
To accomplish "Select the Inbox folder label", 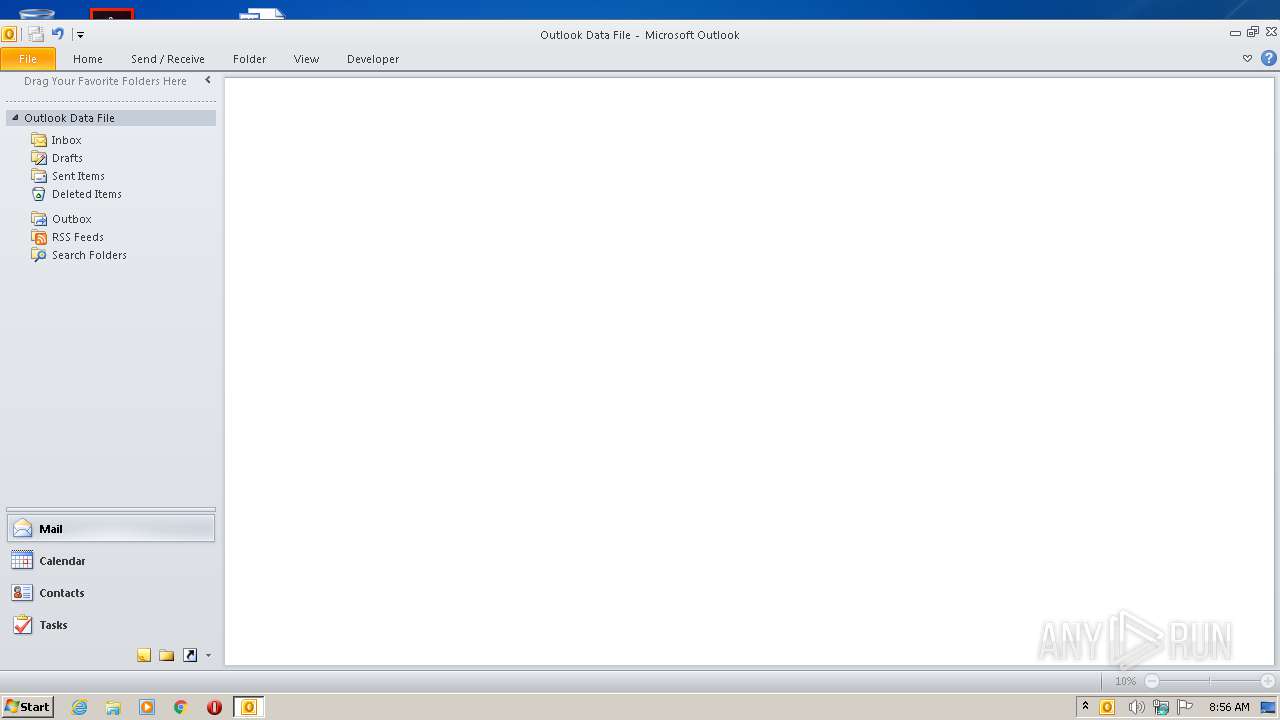I will [x=67, y=141].
